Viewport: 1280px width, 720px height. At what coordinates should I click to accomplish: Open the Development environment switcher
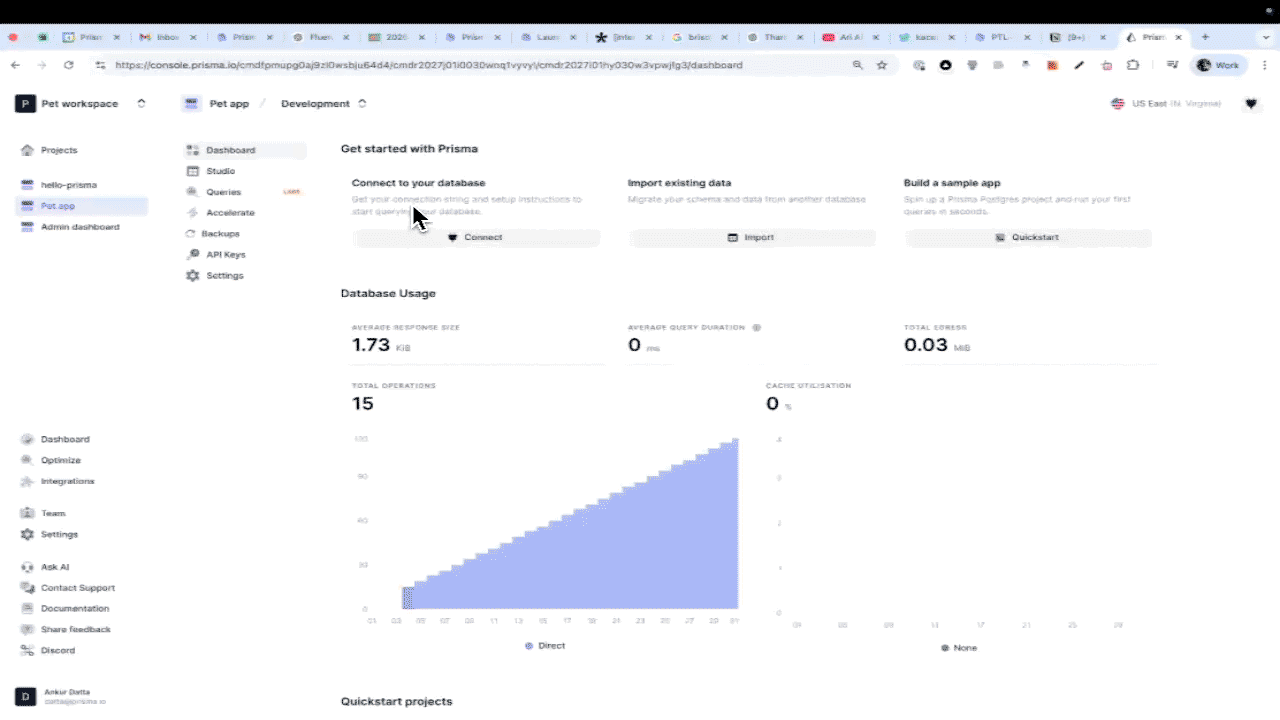click(362, 103)
